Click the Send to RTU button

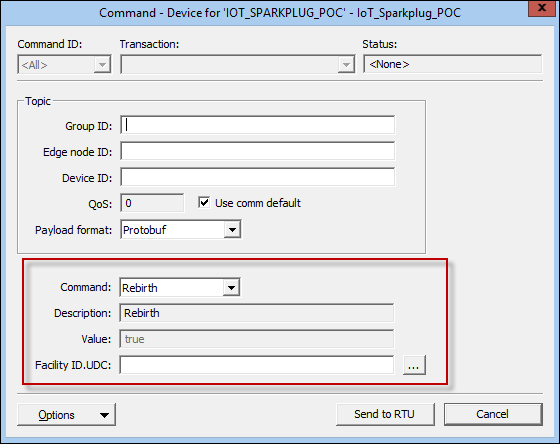click(x=385, y=414)
